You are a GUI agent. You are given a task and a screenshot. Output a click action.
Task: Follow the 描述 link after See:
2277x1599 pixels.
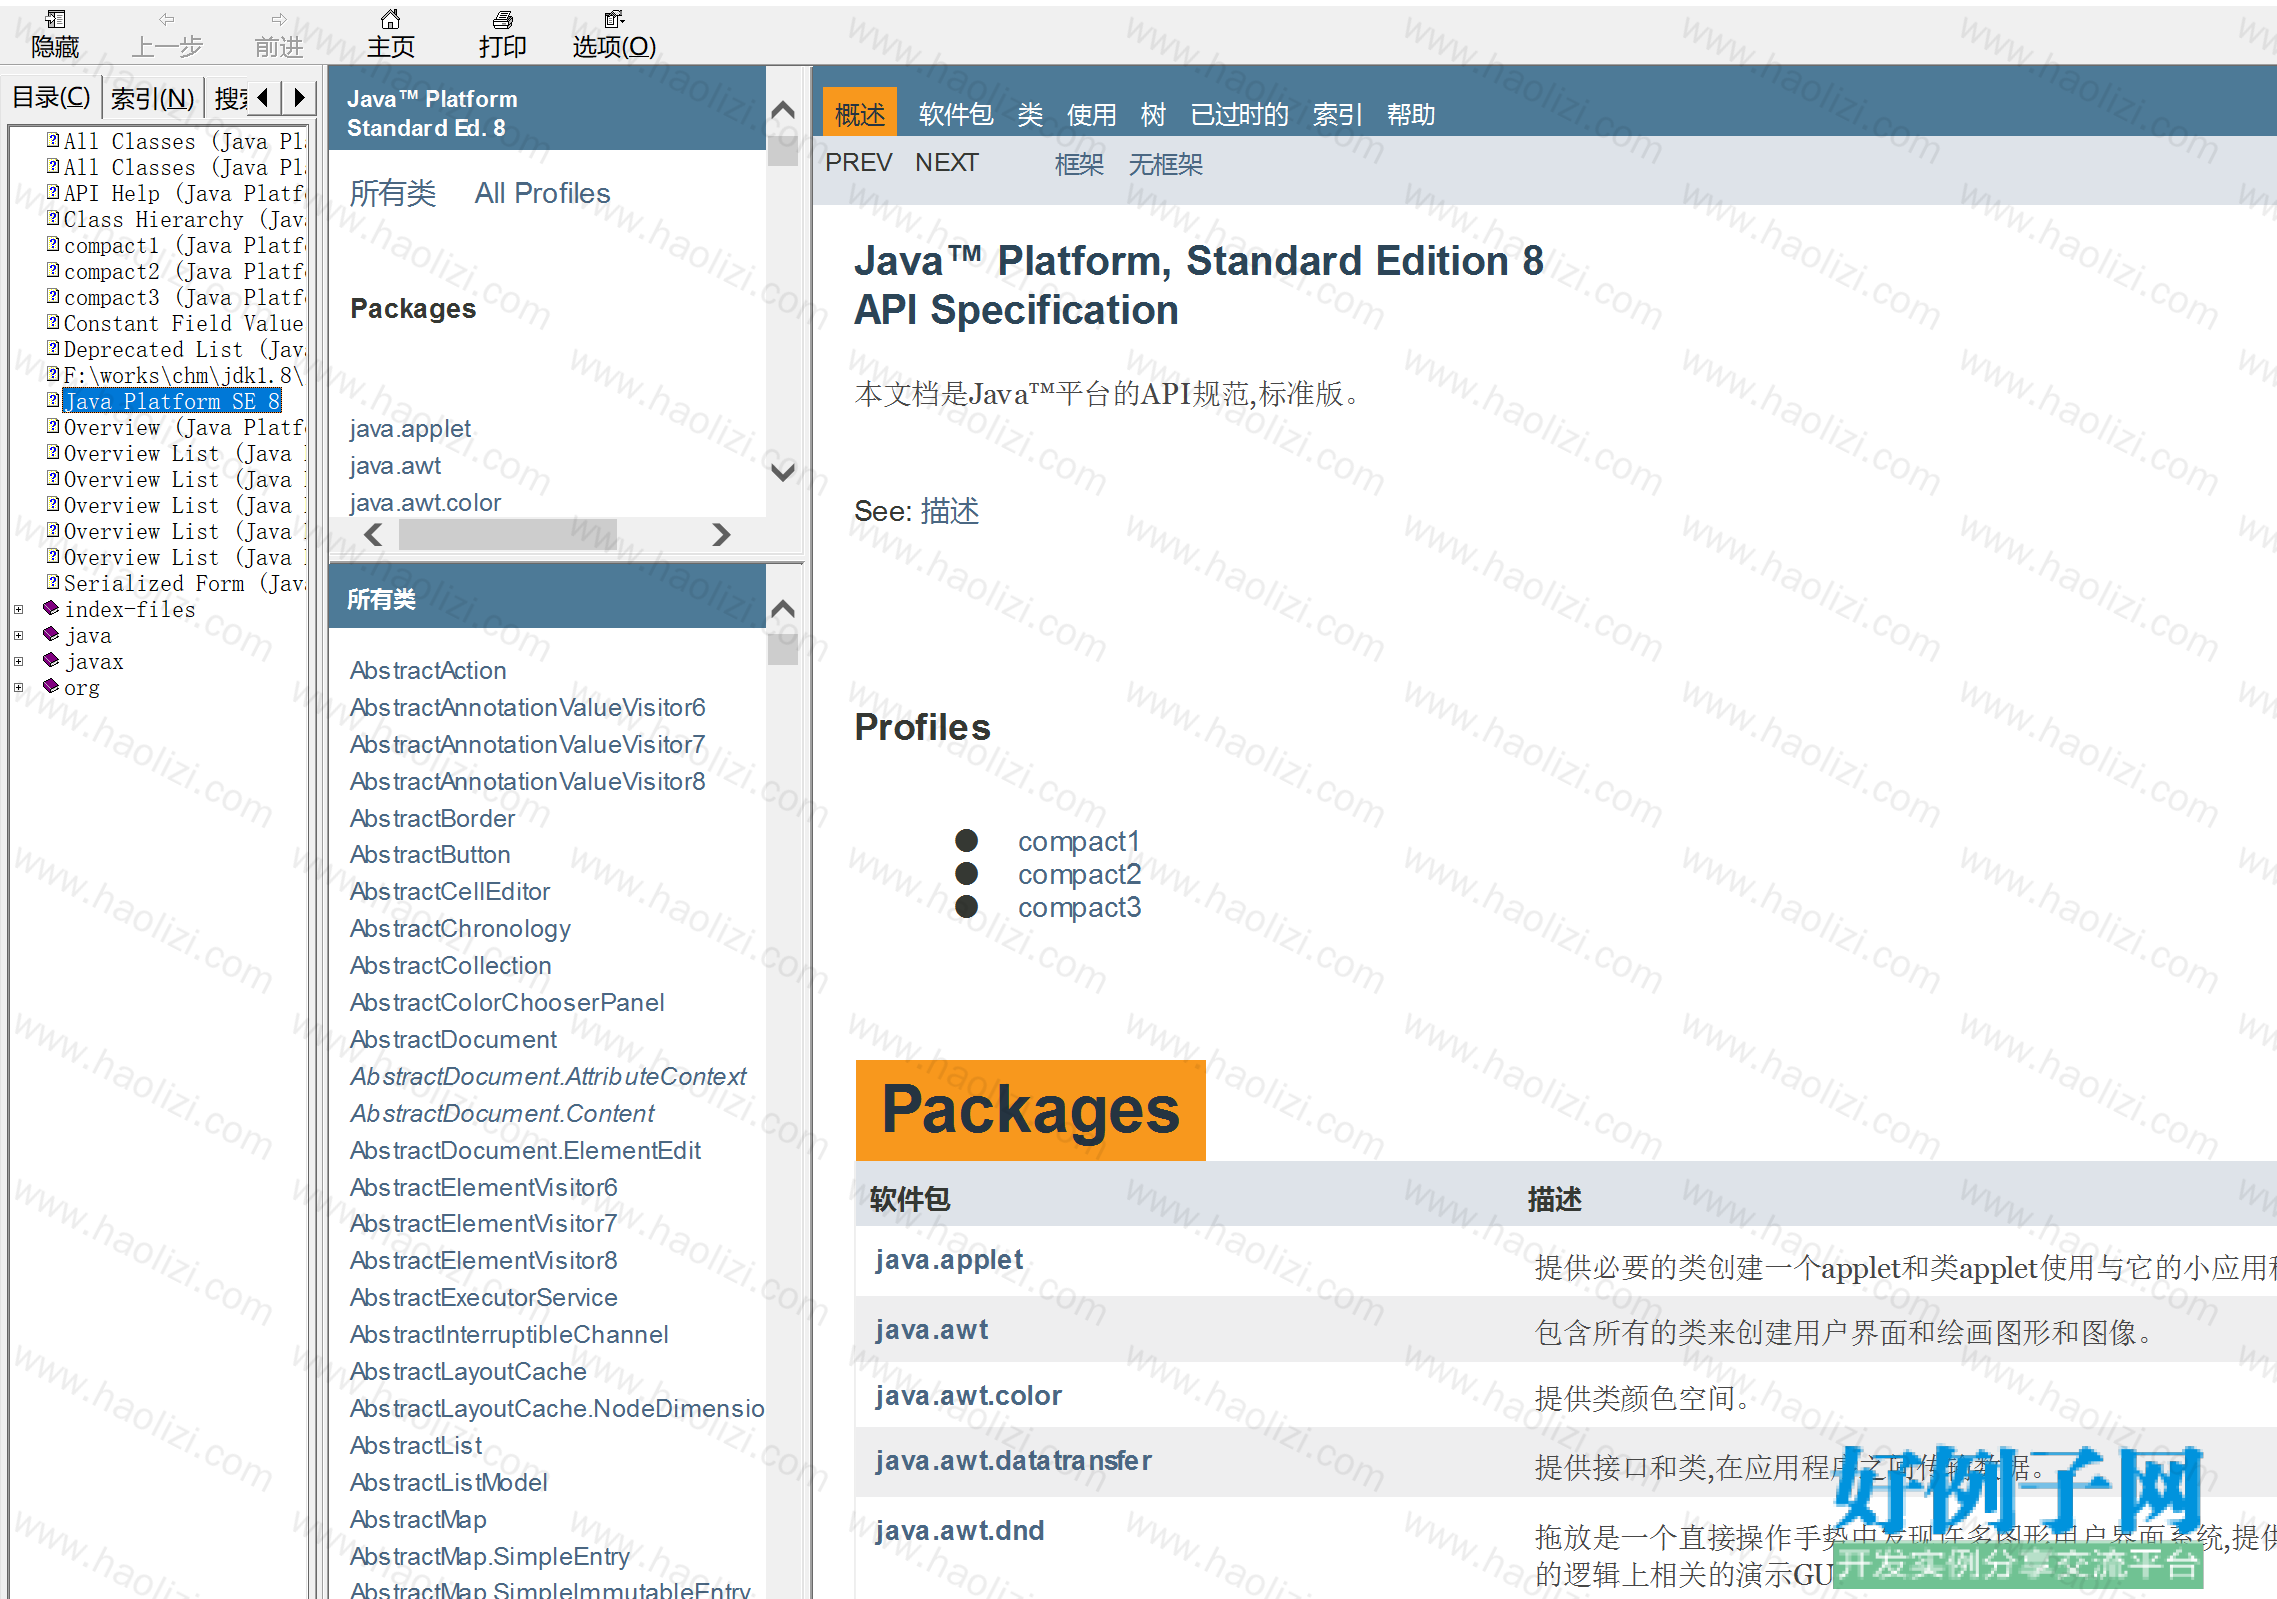click(x=949, y=511)
